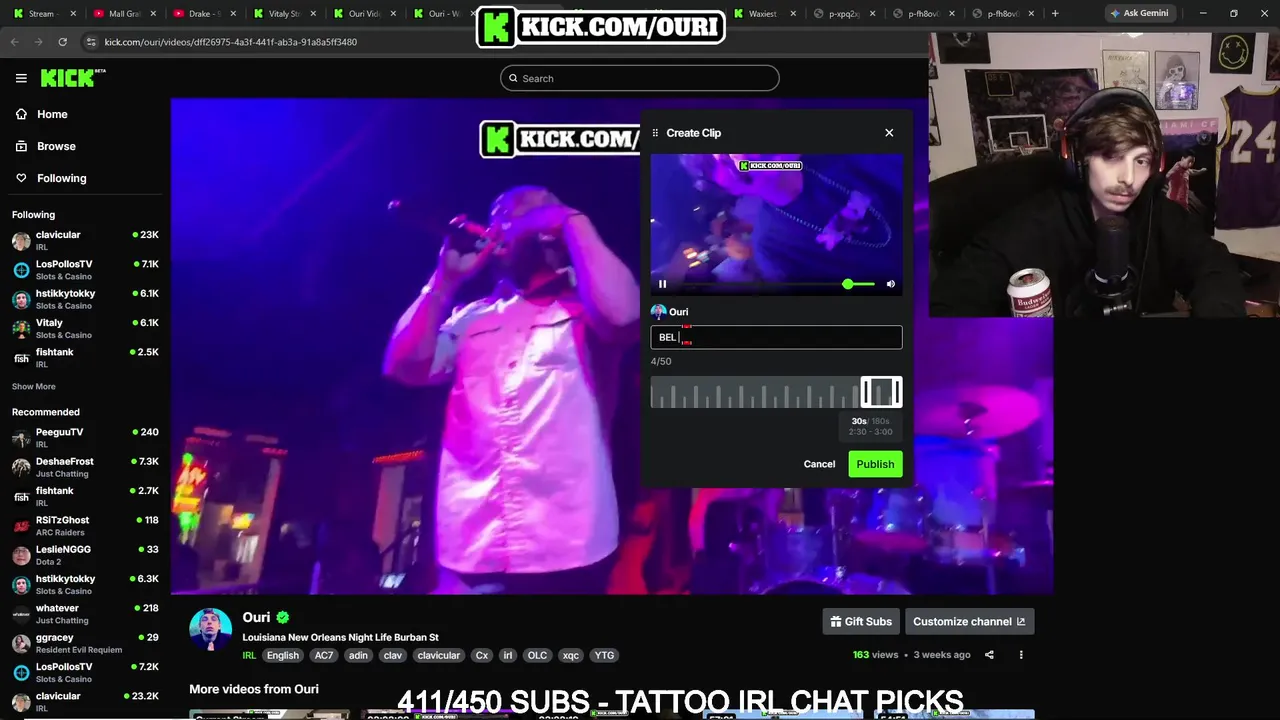Screen dimensions: 1280x720
Task: Select the xqc tag
Action: [571, 656]
